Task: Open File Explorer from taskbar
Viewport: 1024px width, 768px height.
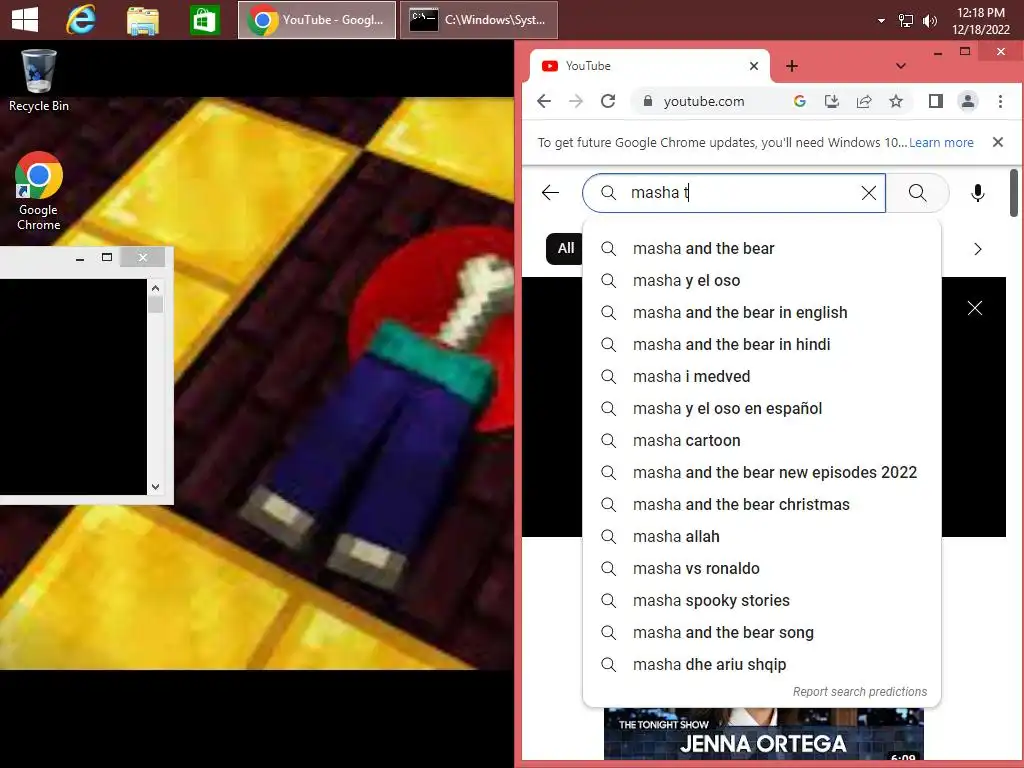Action: tap(142, 20)
